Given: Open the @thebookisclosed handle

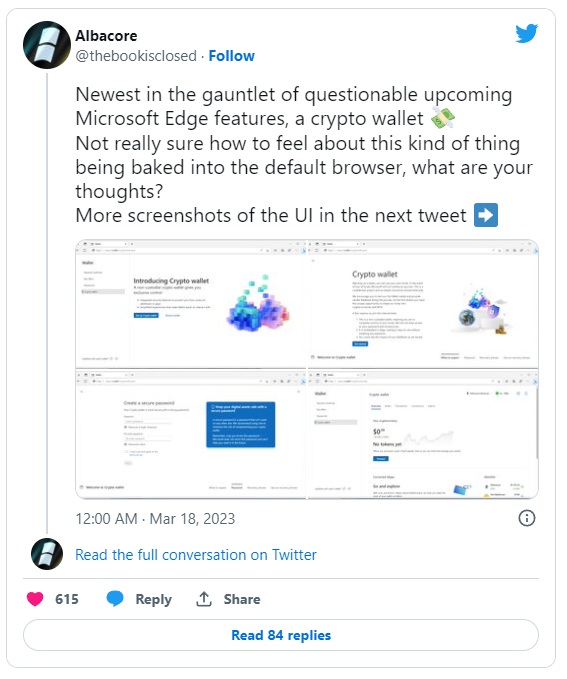Looking at the screenshot, I should tap(136, 56).
